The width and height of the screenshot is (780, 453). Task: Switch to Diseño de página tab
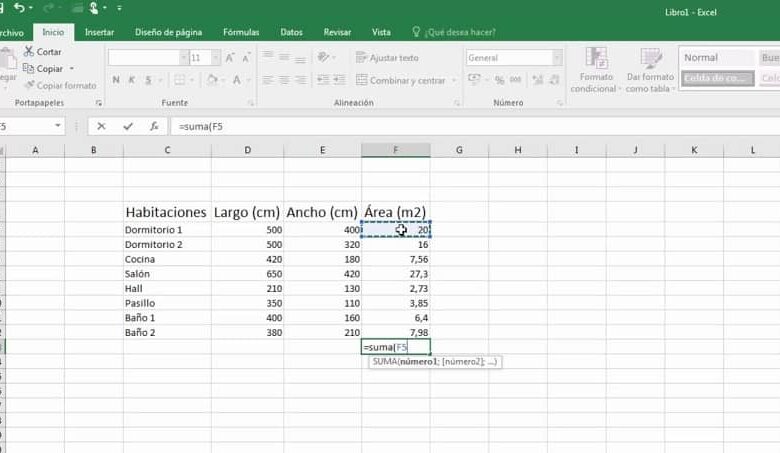point(168,32)
